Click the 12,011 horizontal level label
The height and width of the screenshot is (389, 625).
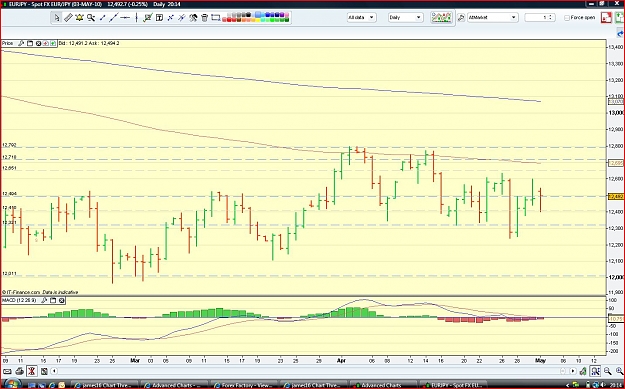[x=9, y=273]
